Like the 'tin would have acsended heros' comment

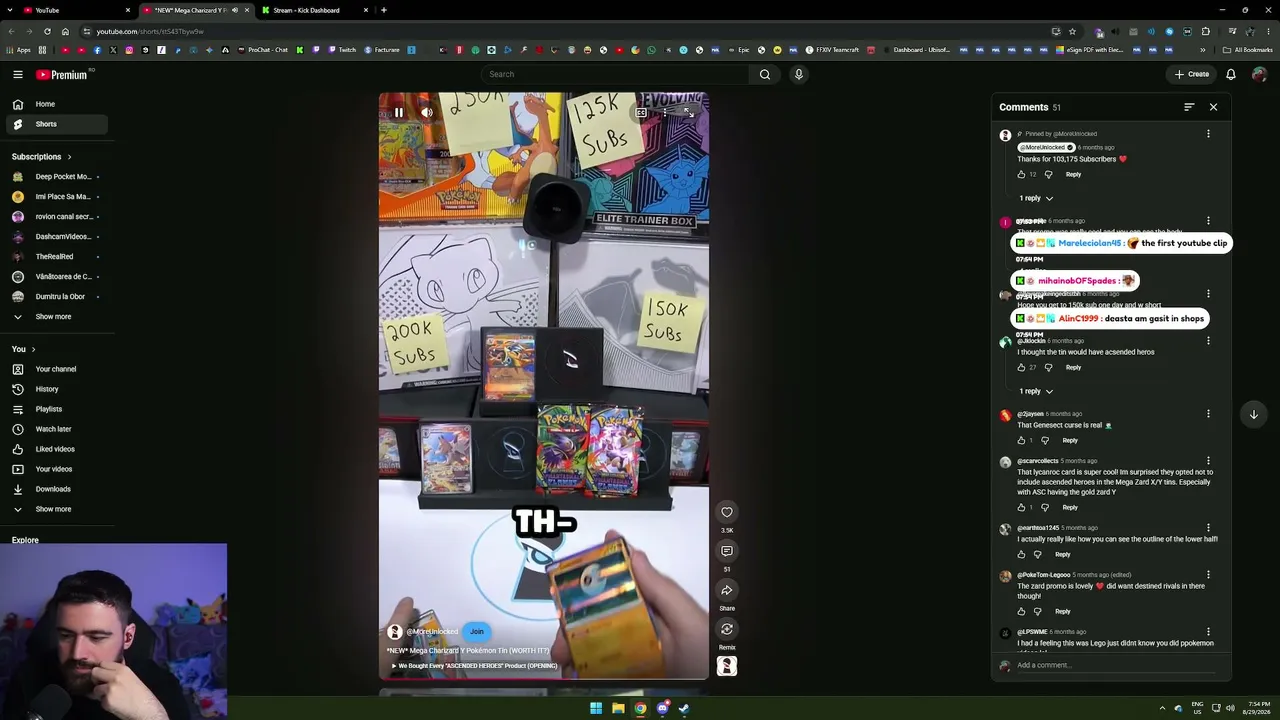1021,367
